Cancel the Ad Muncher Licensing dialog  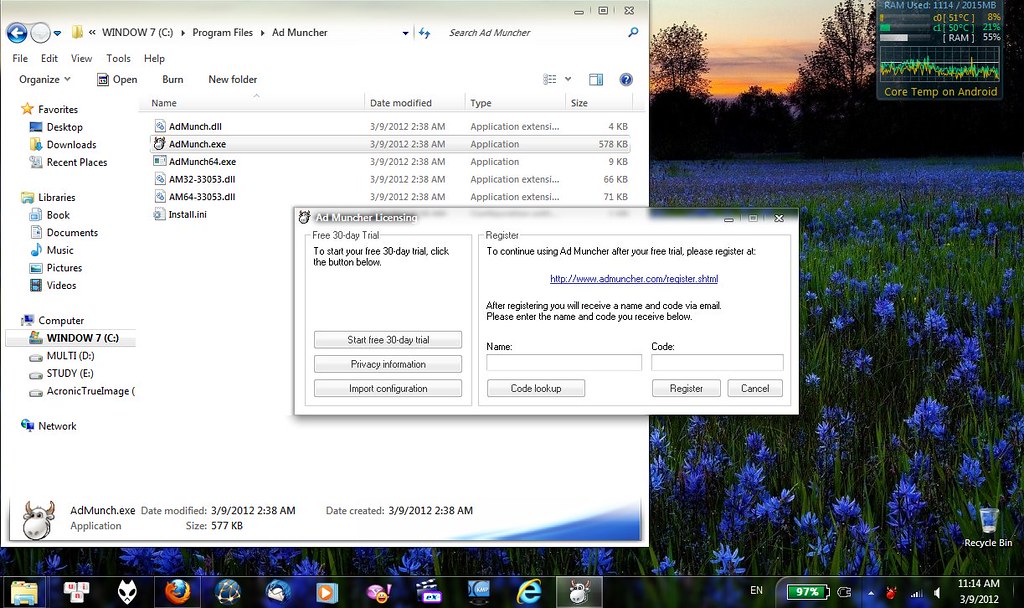(755, 389)
